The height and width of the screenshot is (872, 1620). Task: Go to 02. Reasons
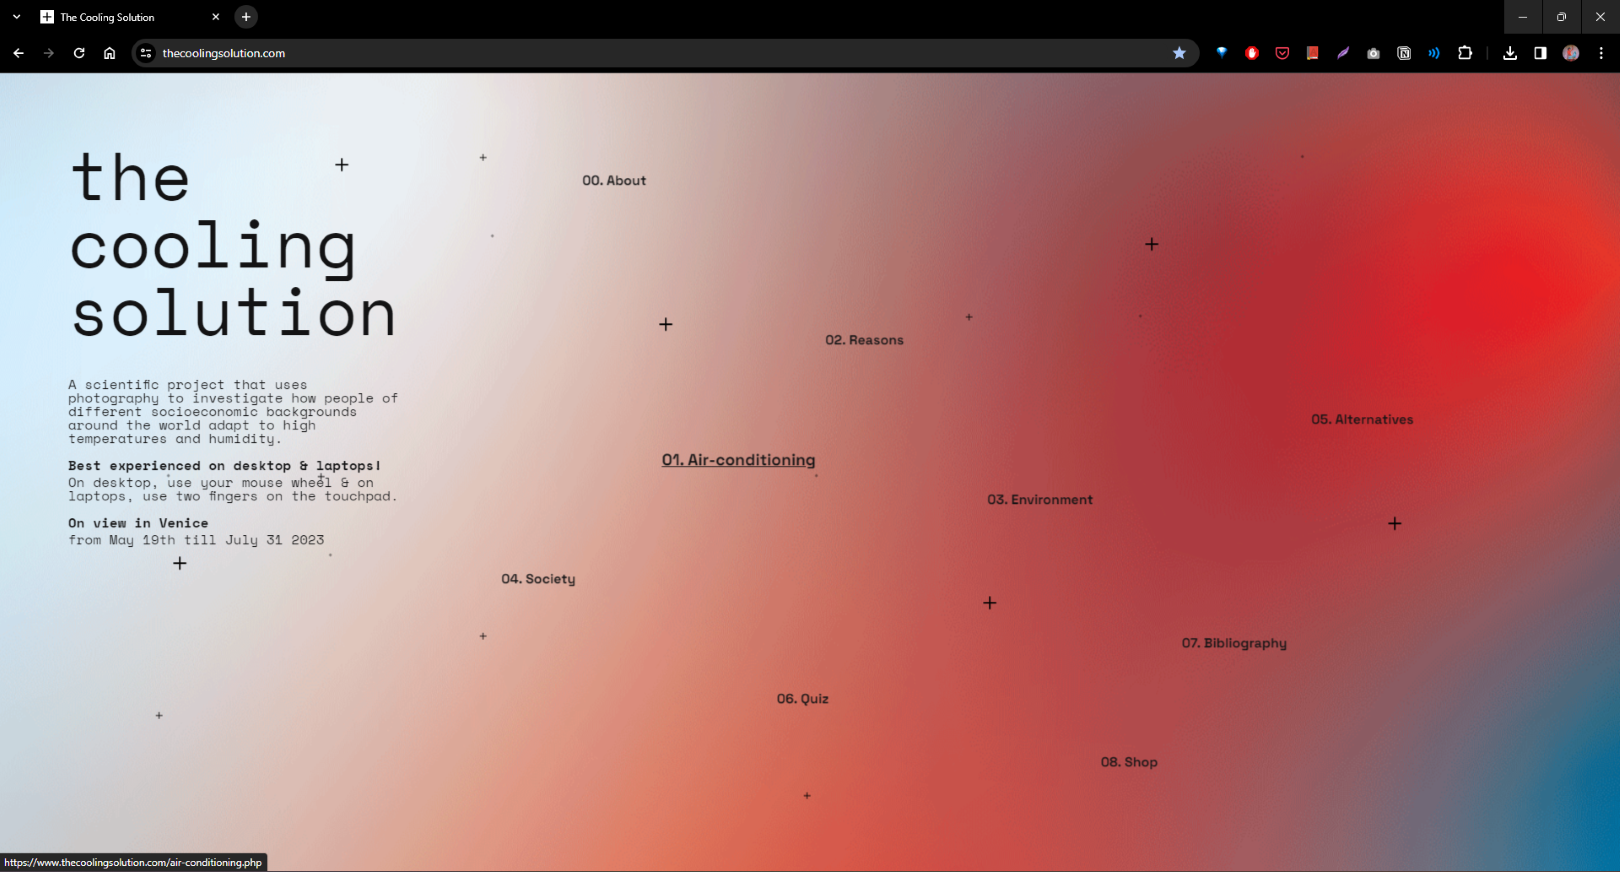[864, 340]
